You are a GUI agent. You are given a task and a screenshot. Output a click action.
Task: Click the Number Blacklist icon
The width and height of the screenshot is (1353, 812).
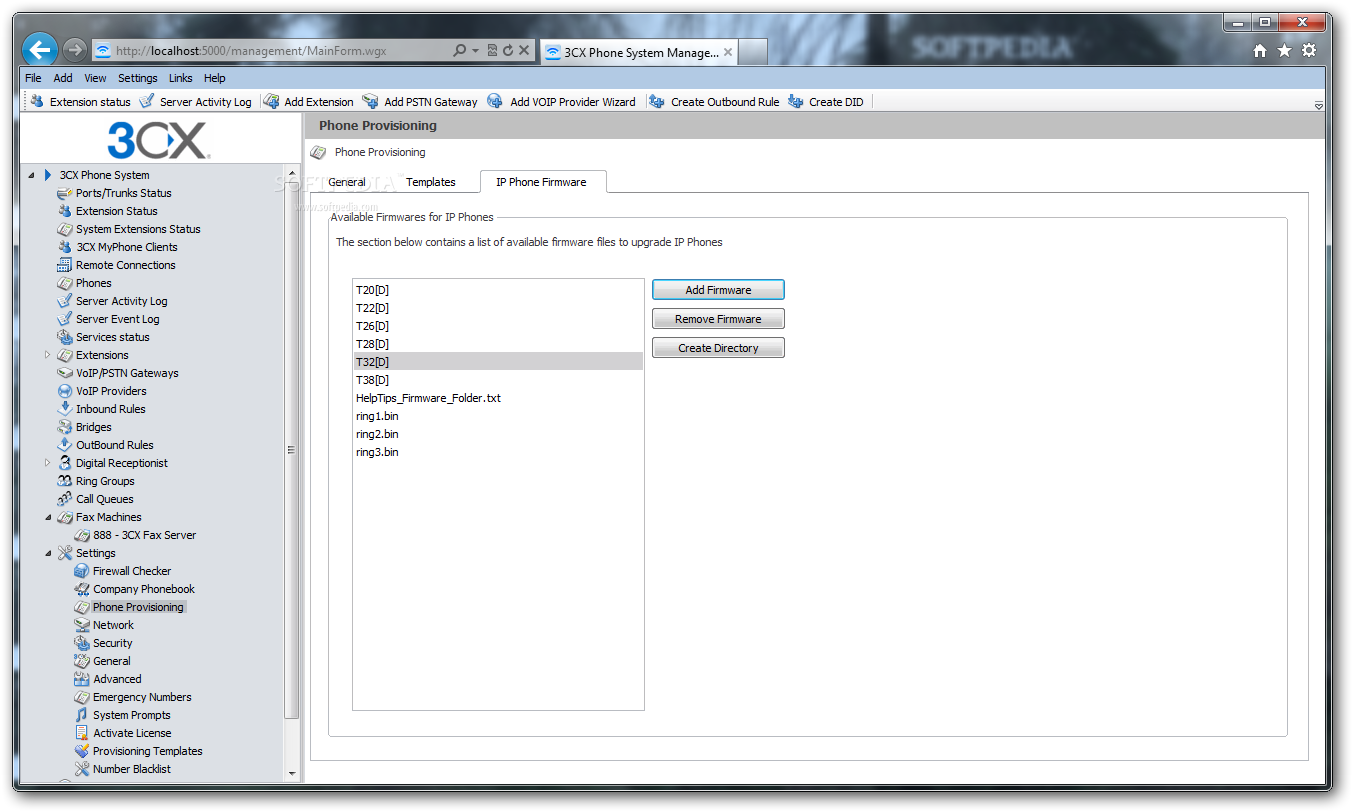[82, 769]
